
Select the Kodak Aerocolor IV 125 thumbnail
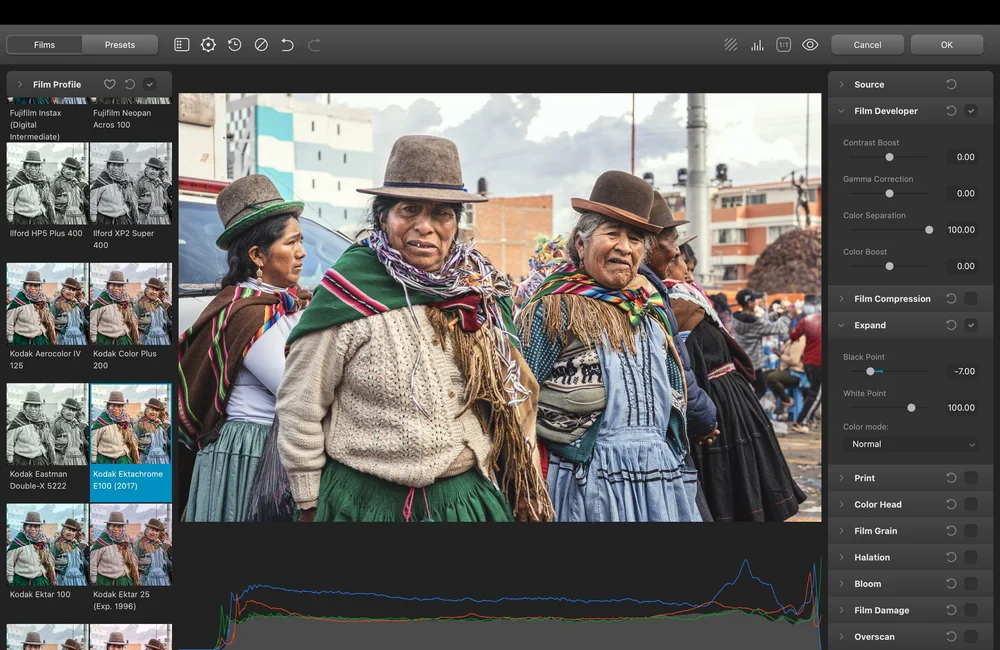point(47,304)
